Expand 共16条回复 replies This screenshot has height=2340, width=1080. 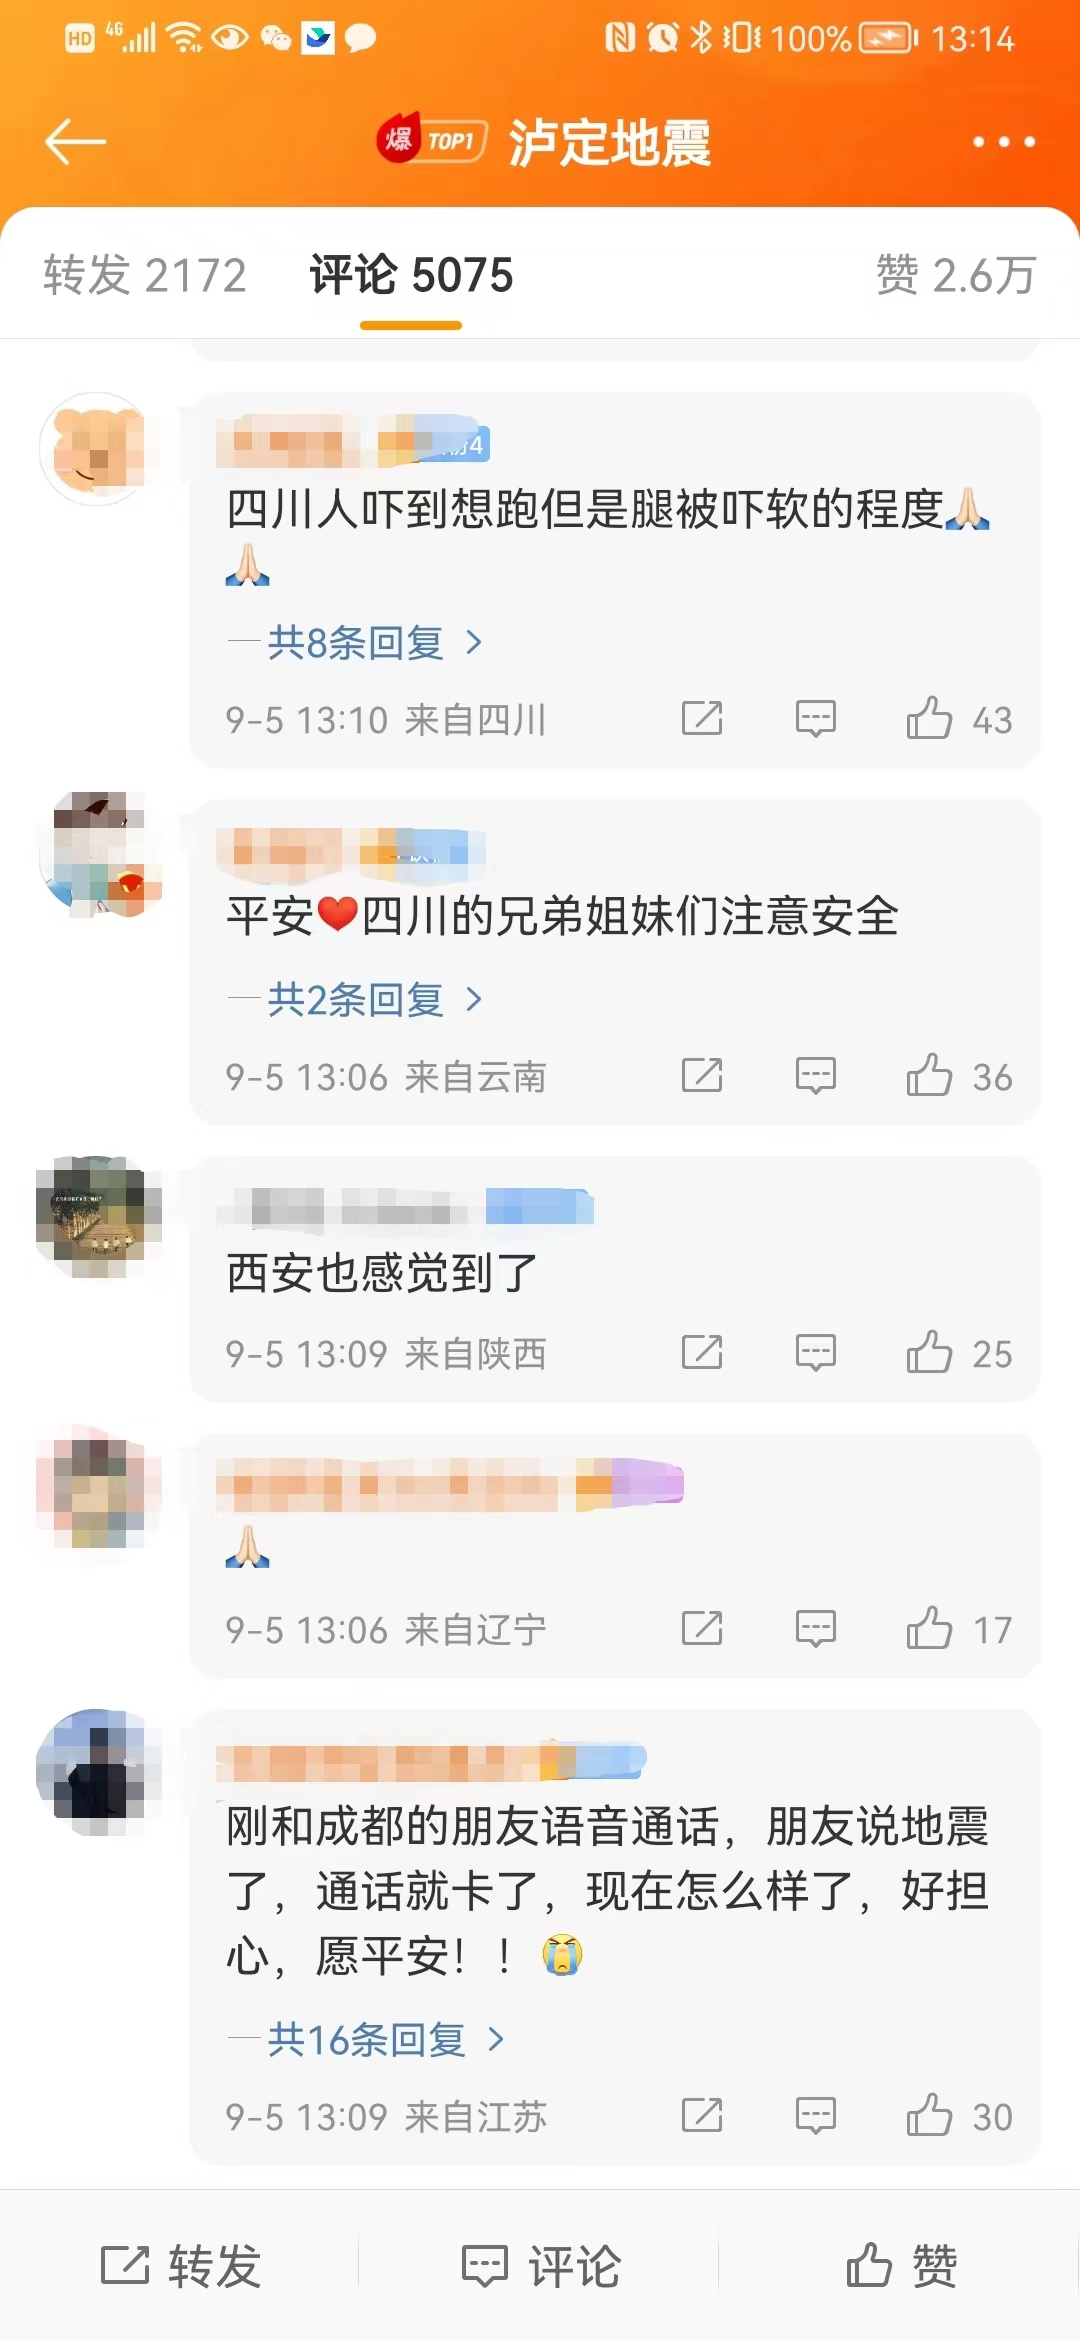(x=367, y=2039)
